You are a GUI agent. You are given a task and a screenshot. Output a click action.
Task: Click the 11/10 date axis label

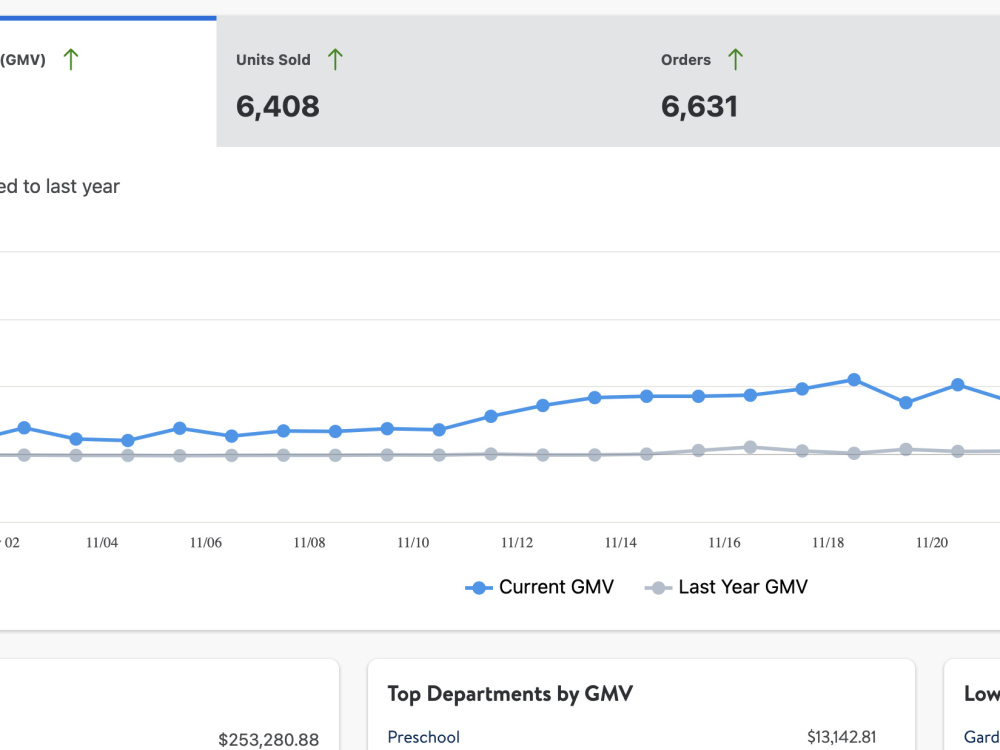[x=413, y=543]
